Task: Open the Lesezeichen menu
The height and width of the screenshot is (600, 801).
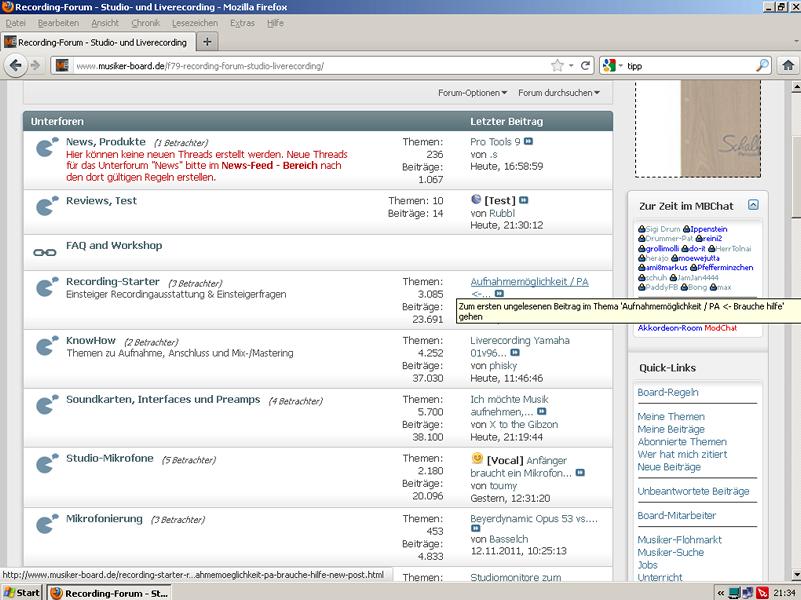Action: click(195, 23)
